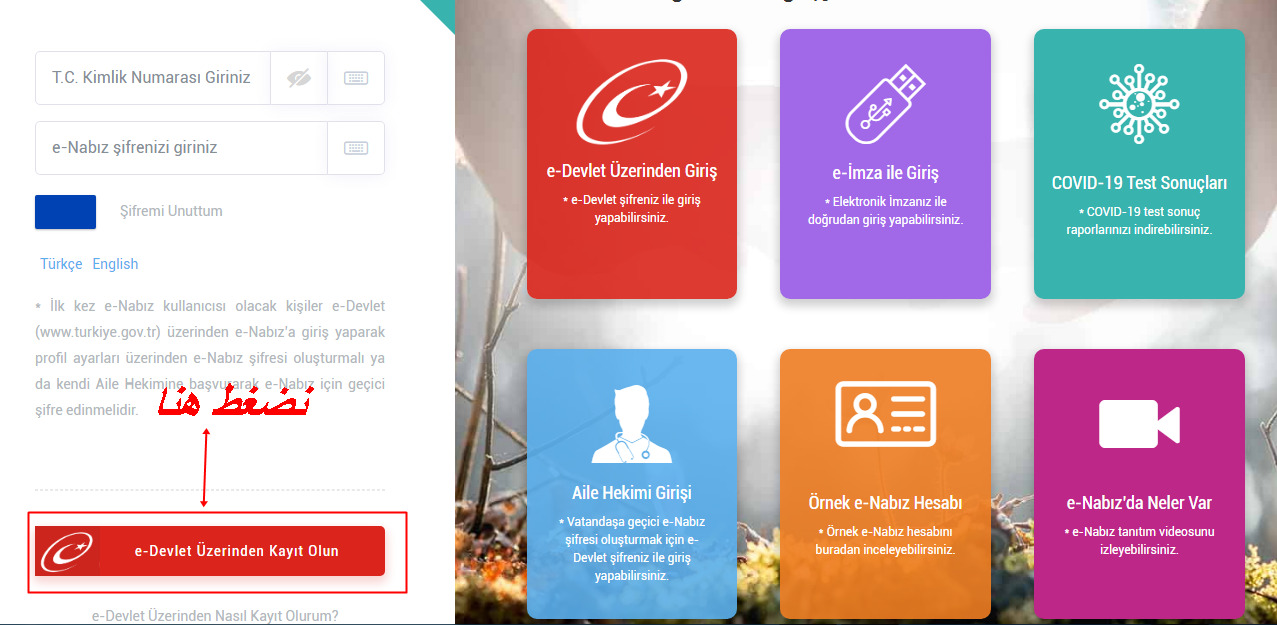The height and width of the screenshot is (625, 1277).
Task: Switch language to Türkçe
Action: click(x=61, y=264)
